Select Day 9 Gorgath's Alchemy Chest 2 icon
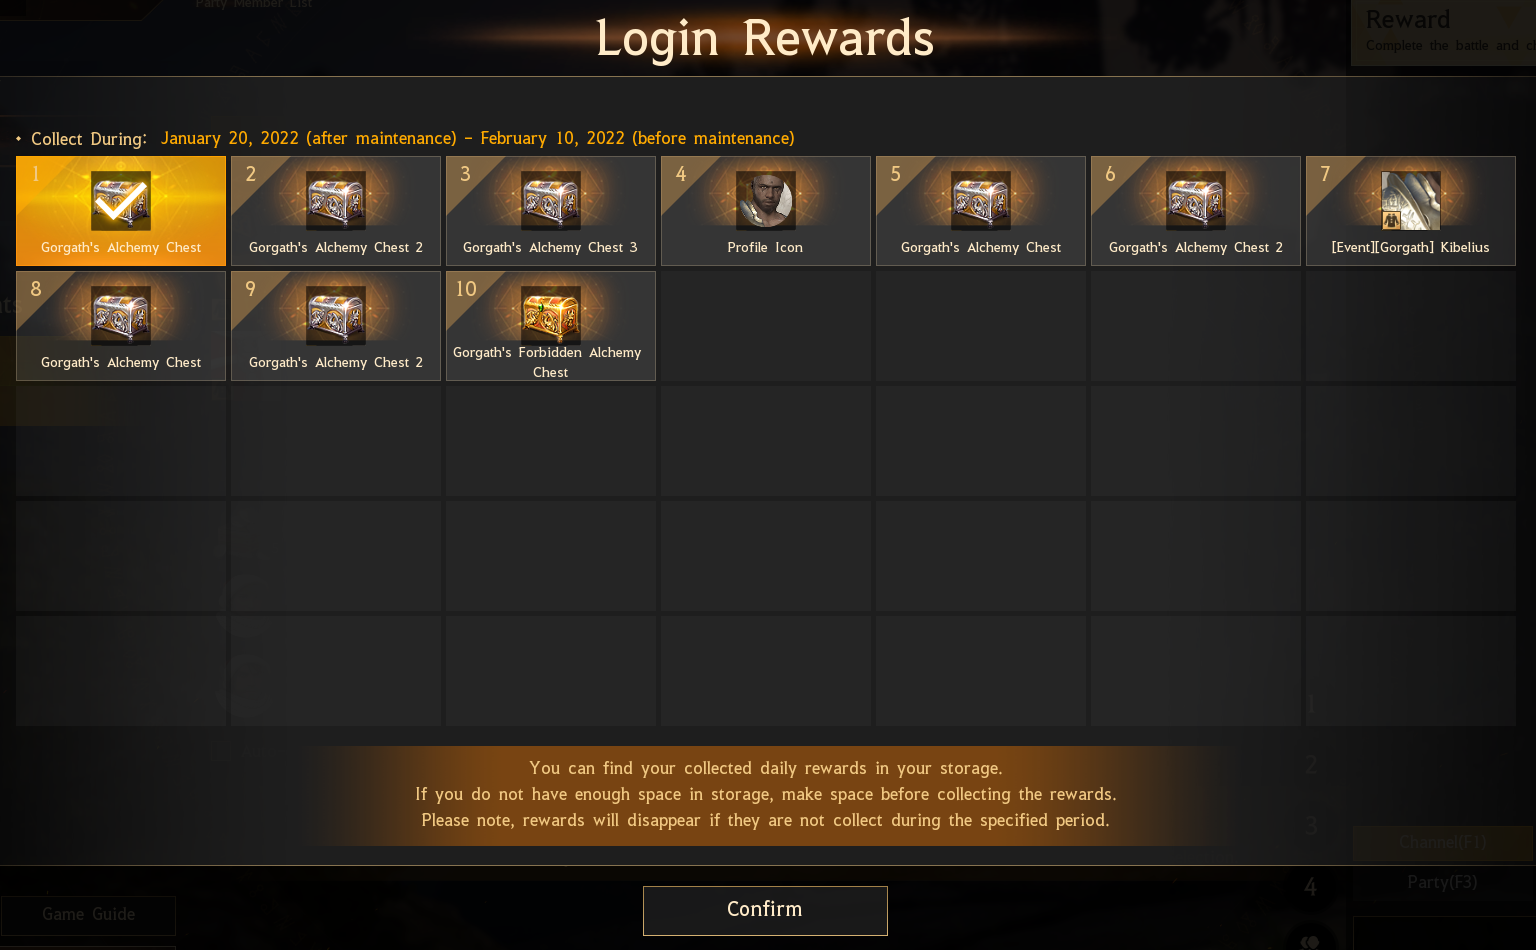The image size is (1536, 950). tap(336, 315)
